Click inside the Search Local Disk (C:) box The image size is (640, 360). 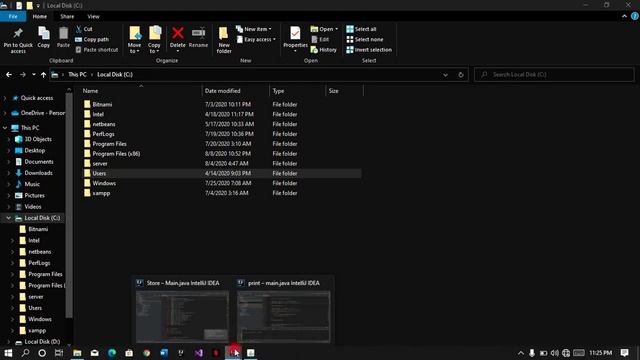click(554, 75)
